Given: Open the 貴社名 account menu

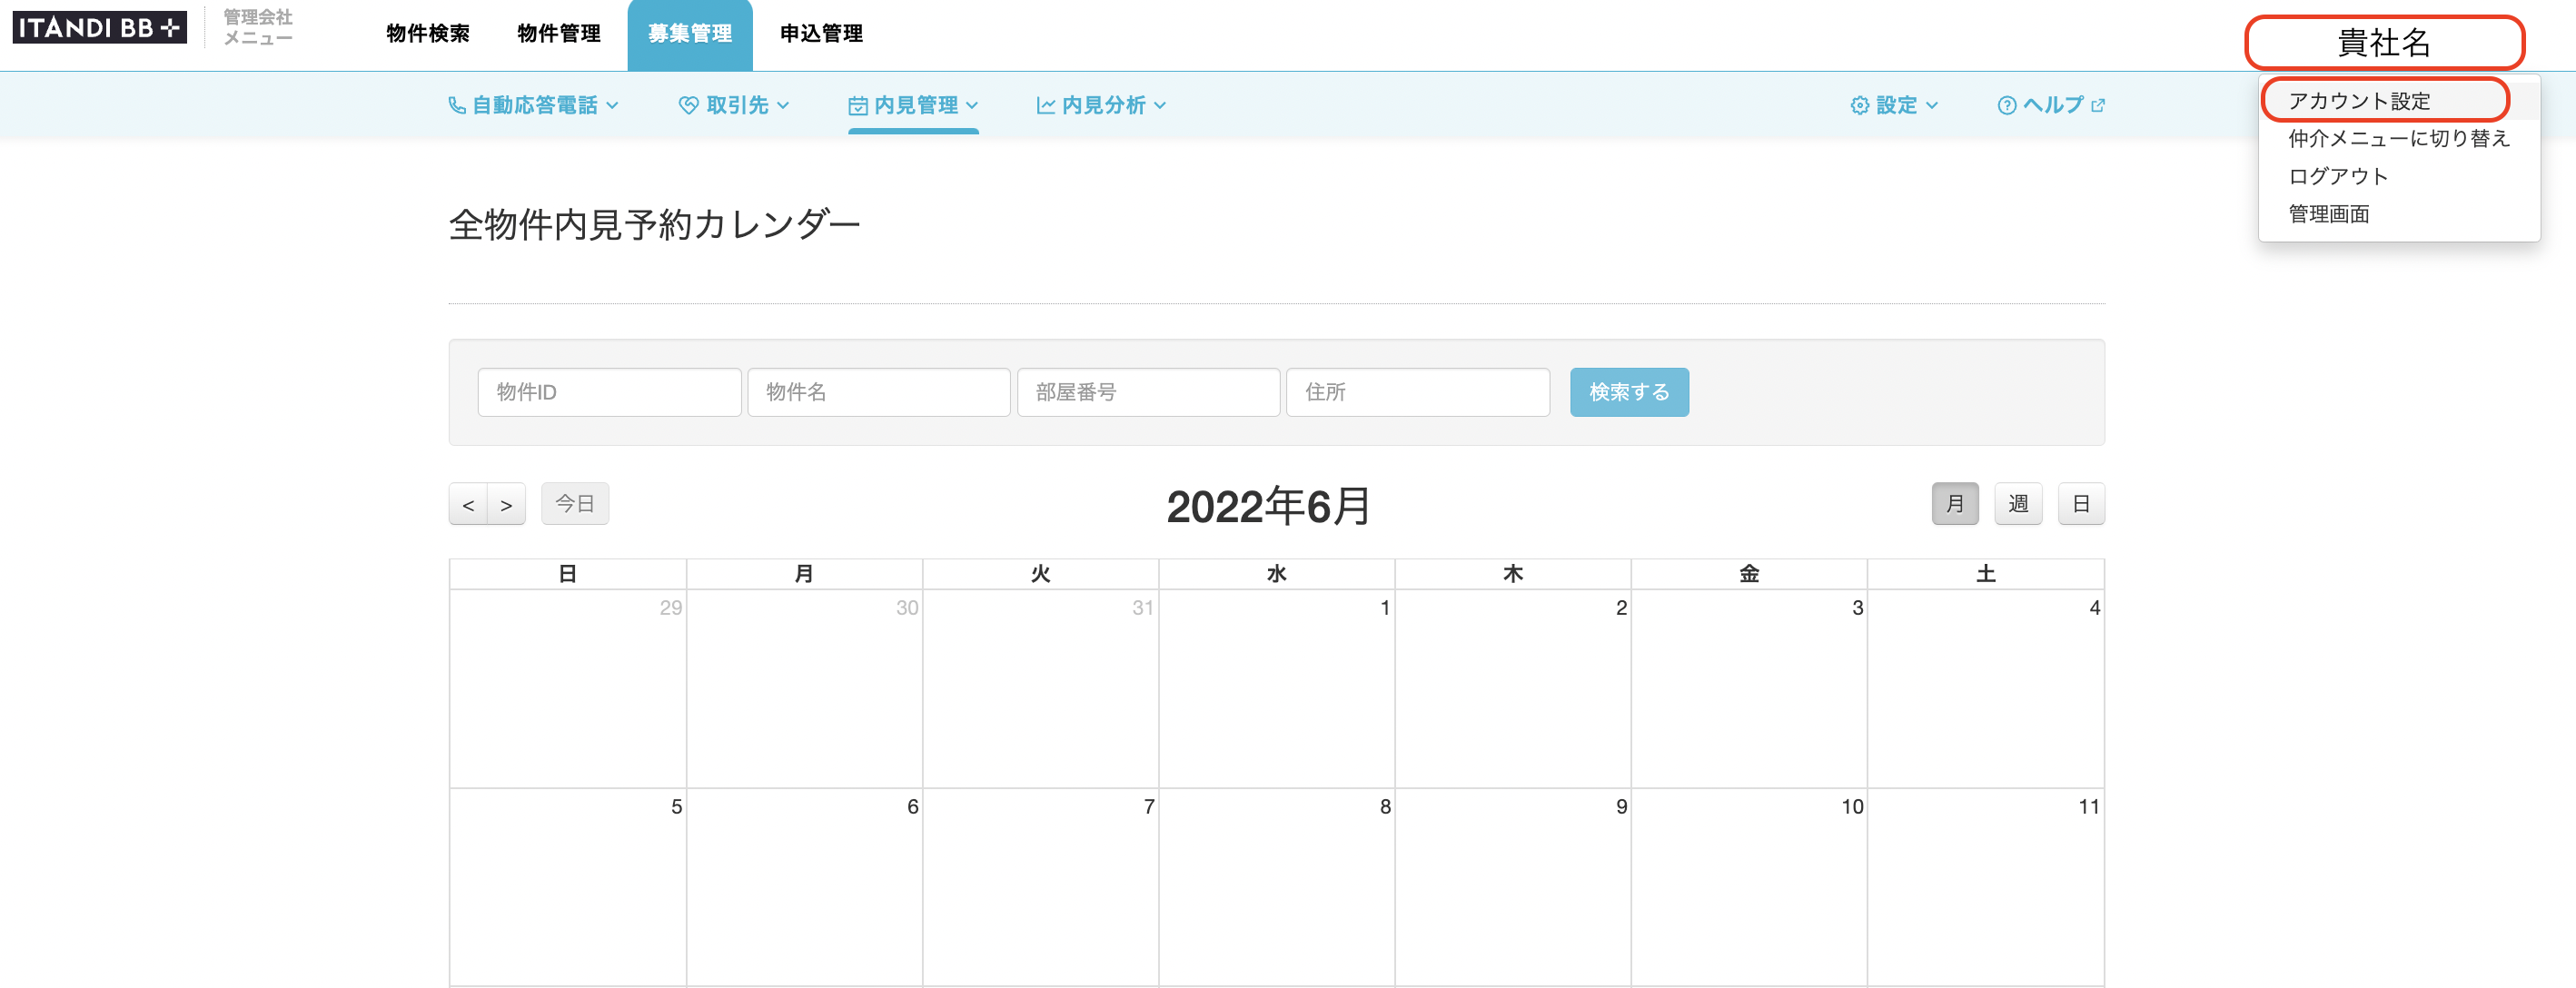Looking at the screenshot, I should 2384,43.
